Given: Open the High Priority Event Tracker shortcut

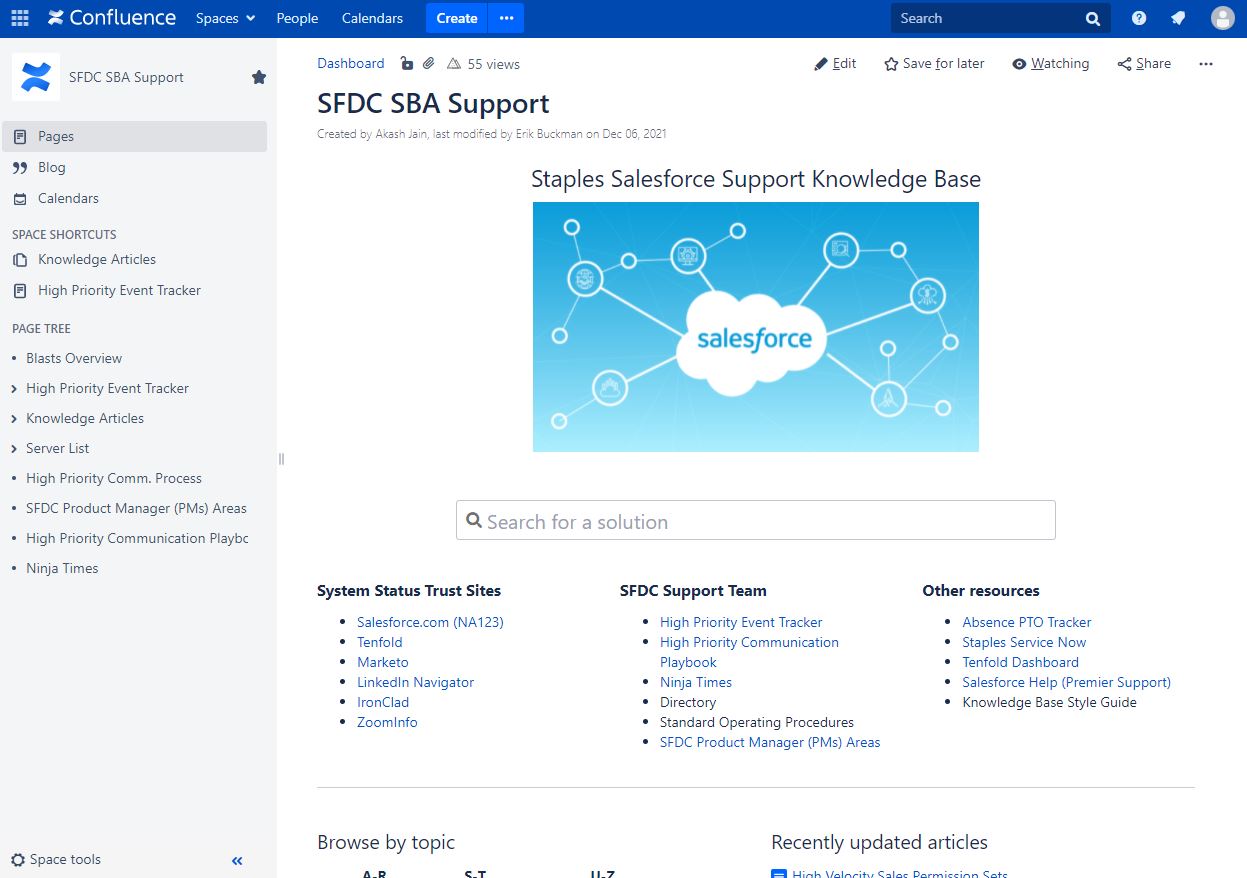Looking at the screenshot, I should 119,290.
